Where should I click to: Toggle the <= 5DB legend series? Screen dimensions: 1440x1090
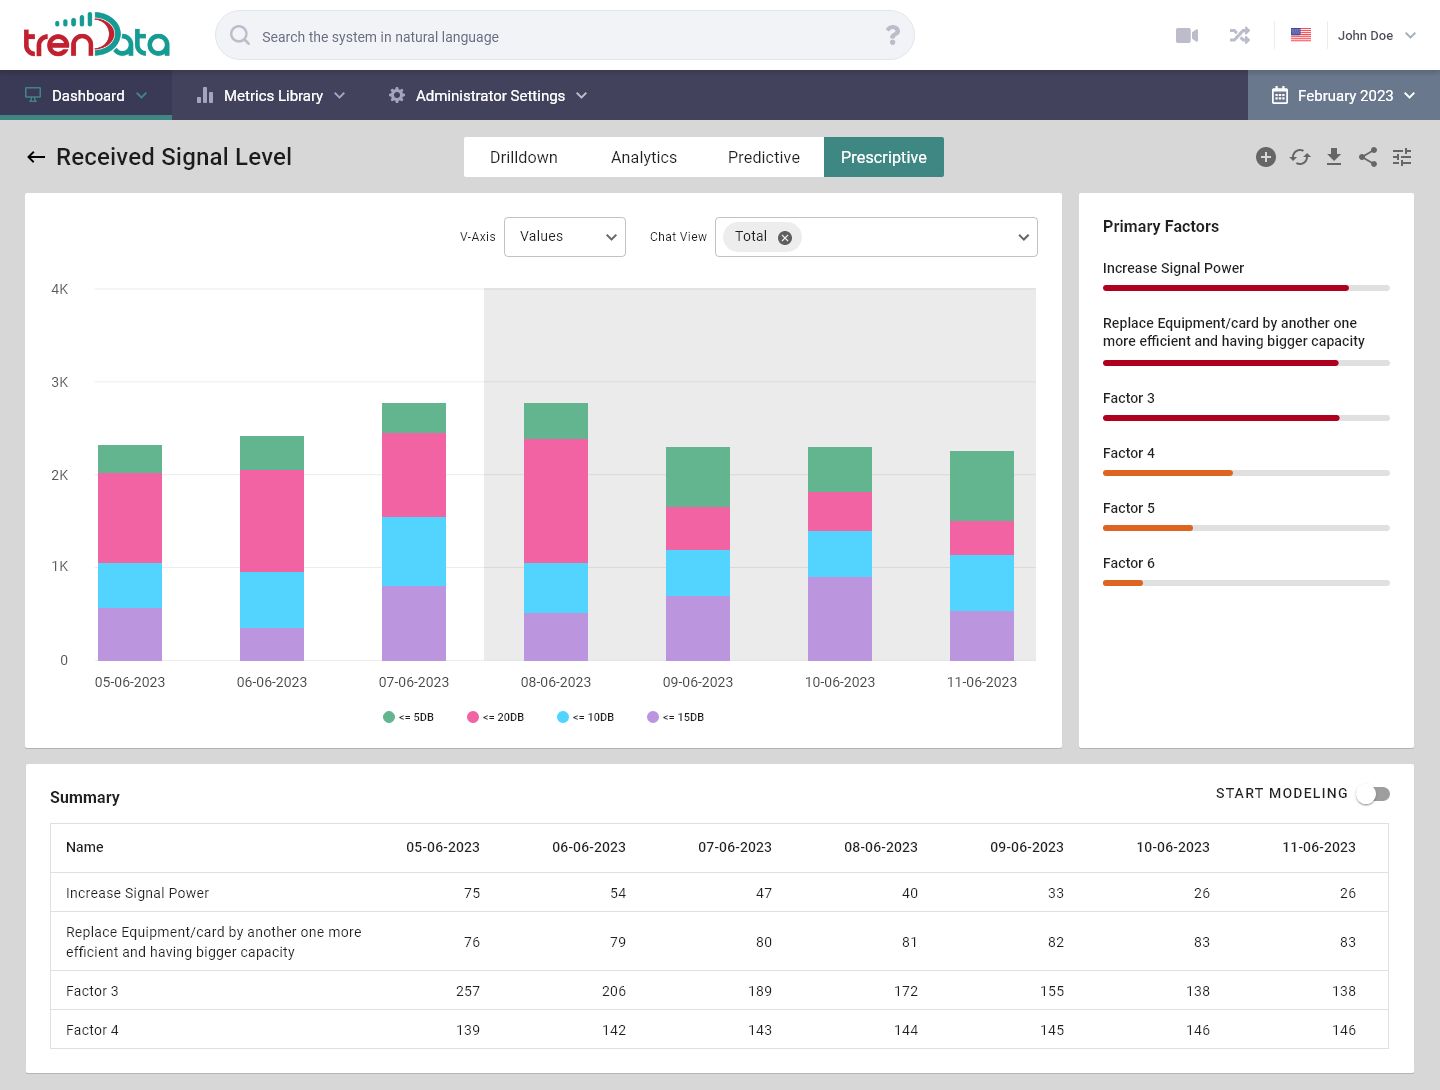point(408,717)
